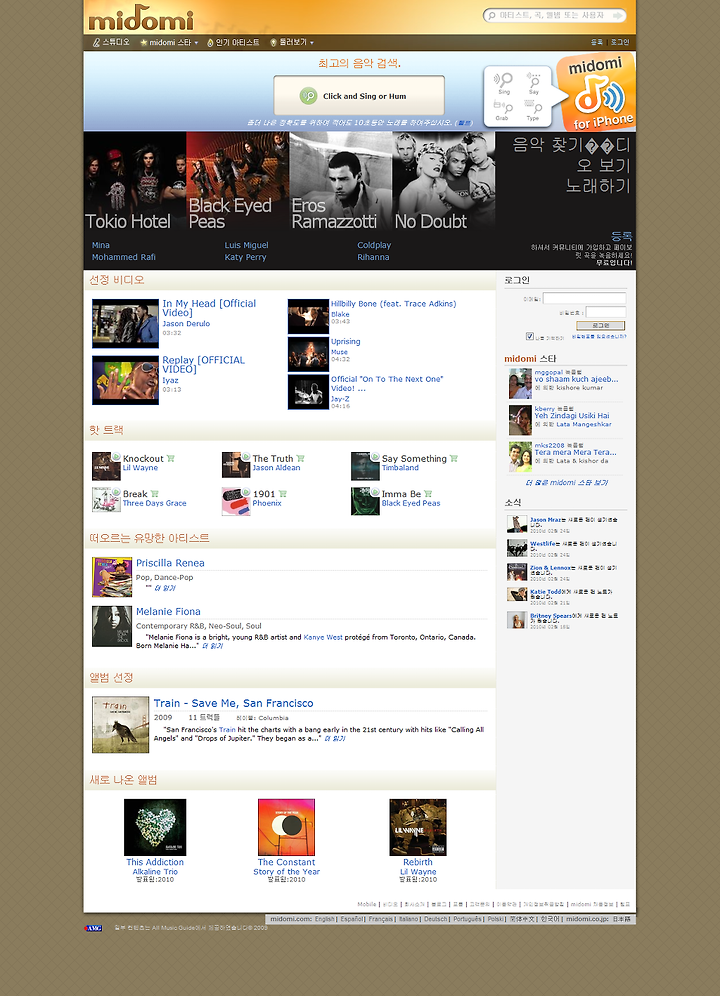Play the Imma Be track preview
The height and width of the screenshot is (996, 720).
tap(375, 492)
